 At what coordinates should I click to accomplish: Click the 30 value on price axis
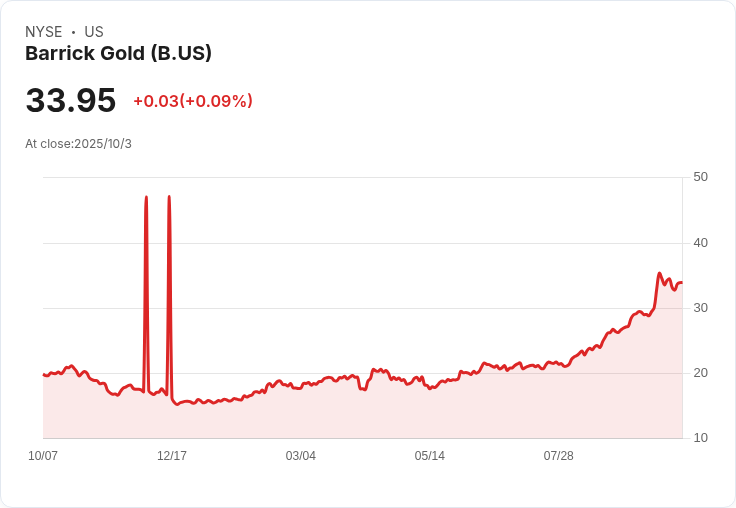click(700, 308)
